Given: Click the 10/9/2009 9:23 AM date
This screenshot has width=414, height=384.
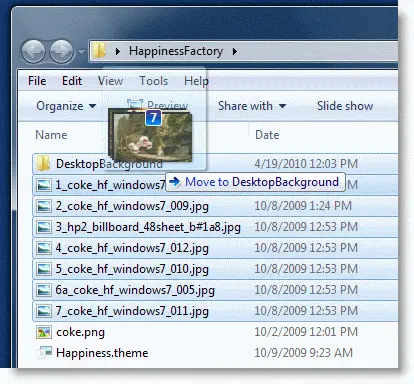Looking at the screenshot, I should coord(303,353).
